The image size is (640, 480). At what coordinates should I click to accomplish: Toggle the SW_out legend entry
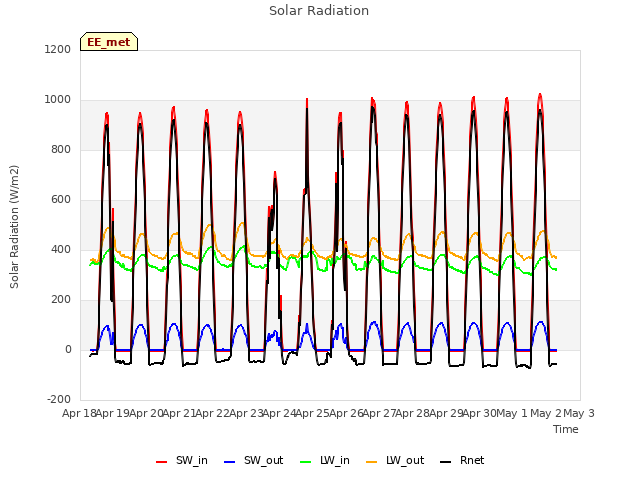point(253,460)
